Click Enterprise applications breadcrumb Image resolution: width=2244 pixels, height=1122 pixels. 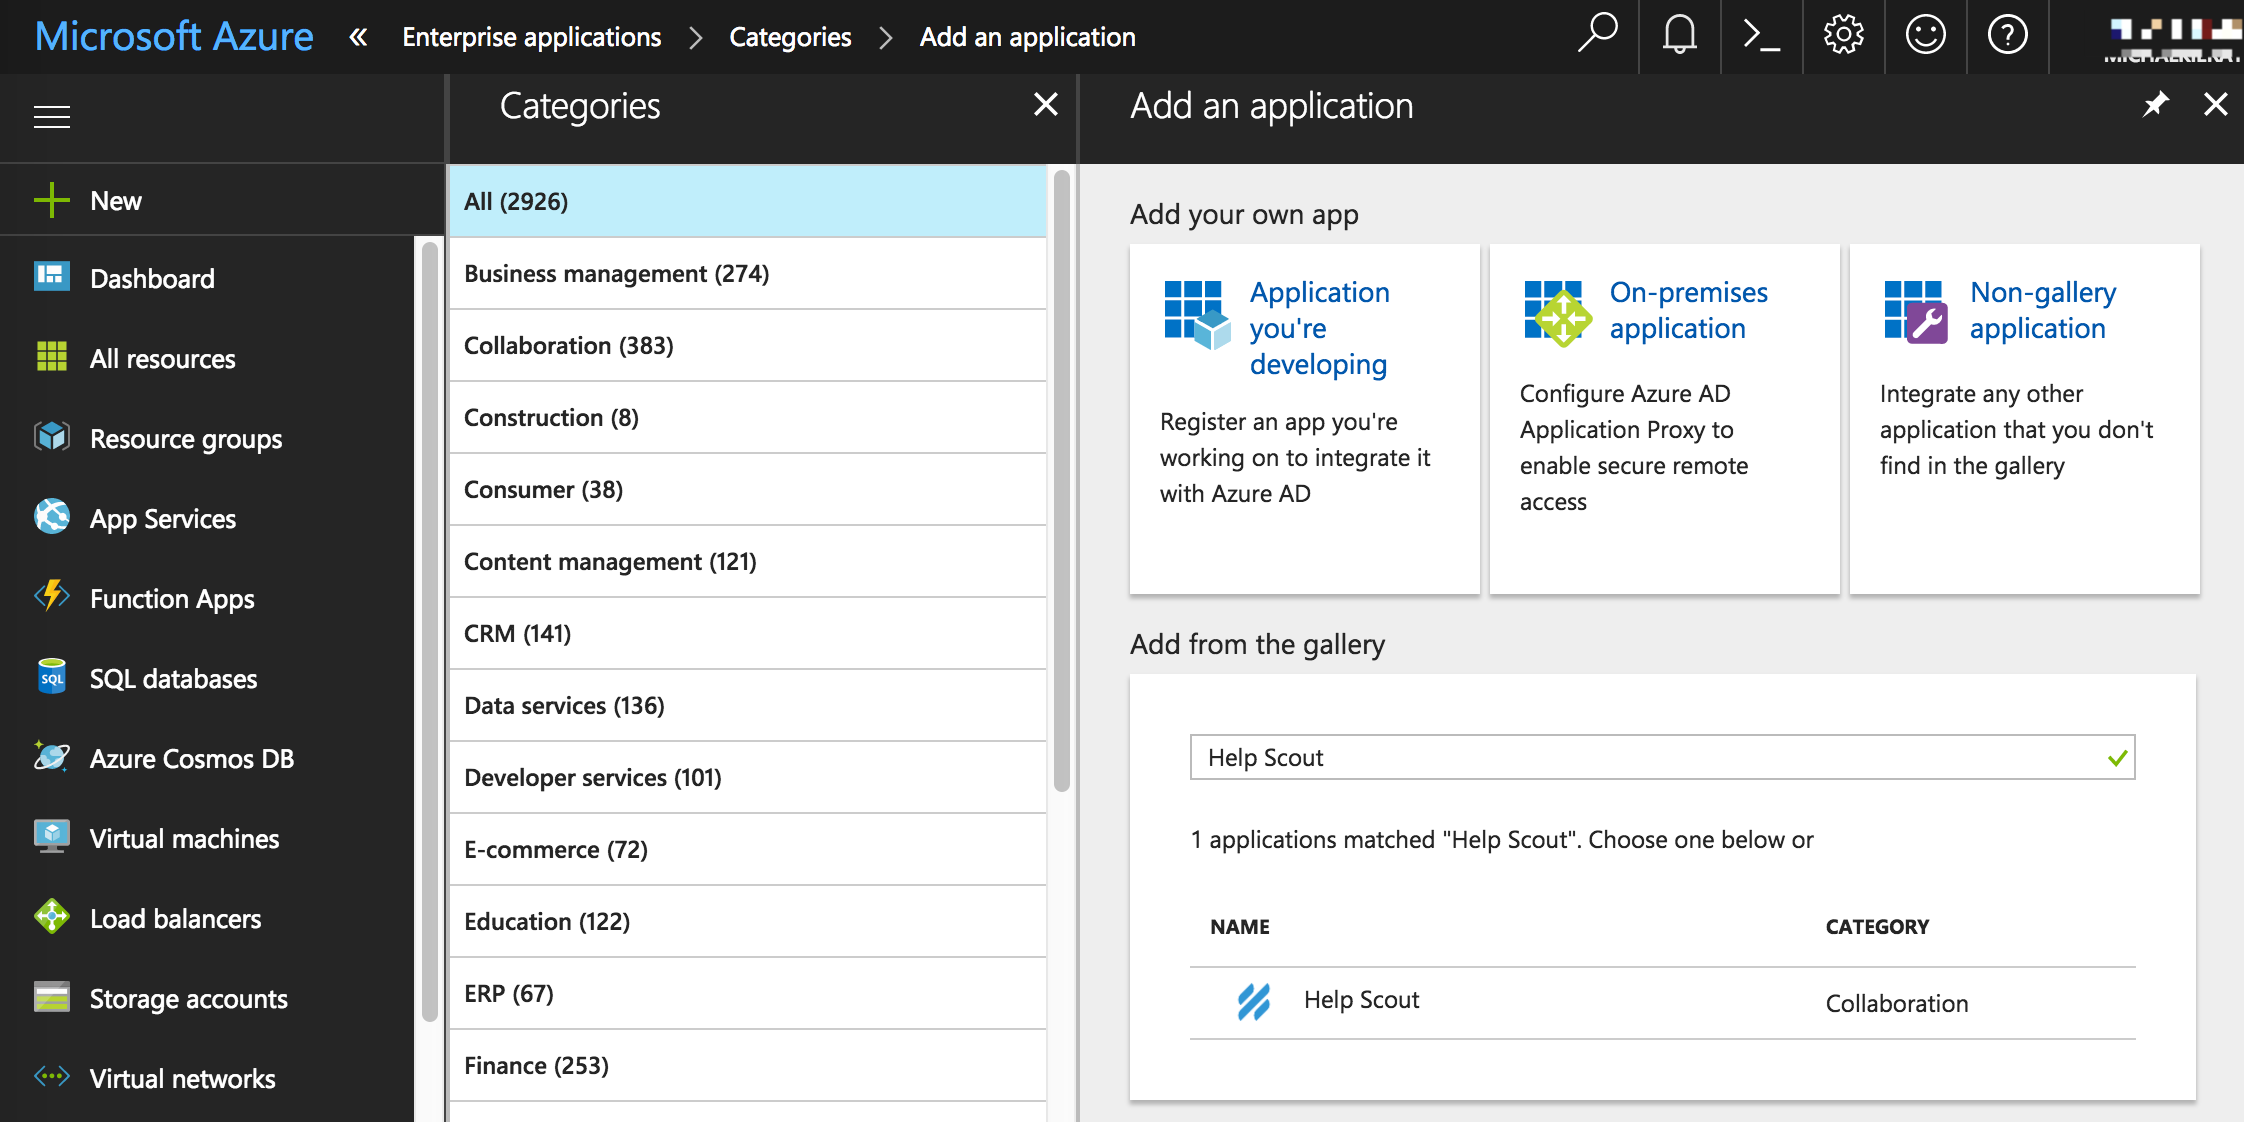point(531,38)
